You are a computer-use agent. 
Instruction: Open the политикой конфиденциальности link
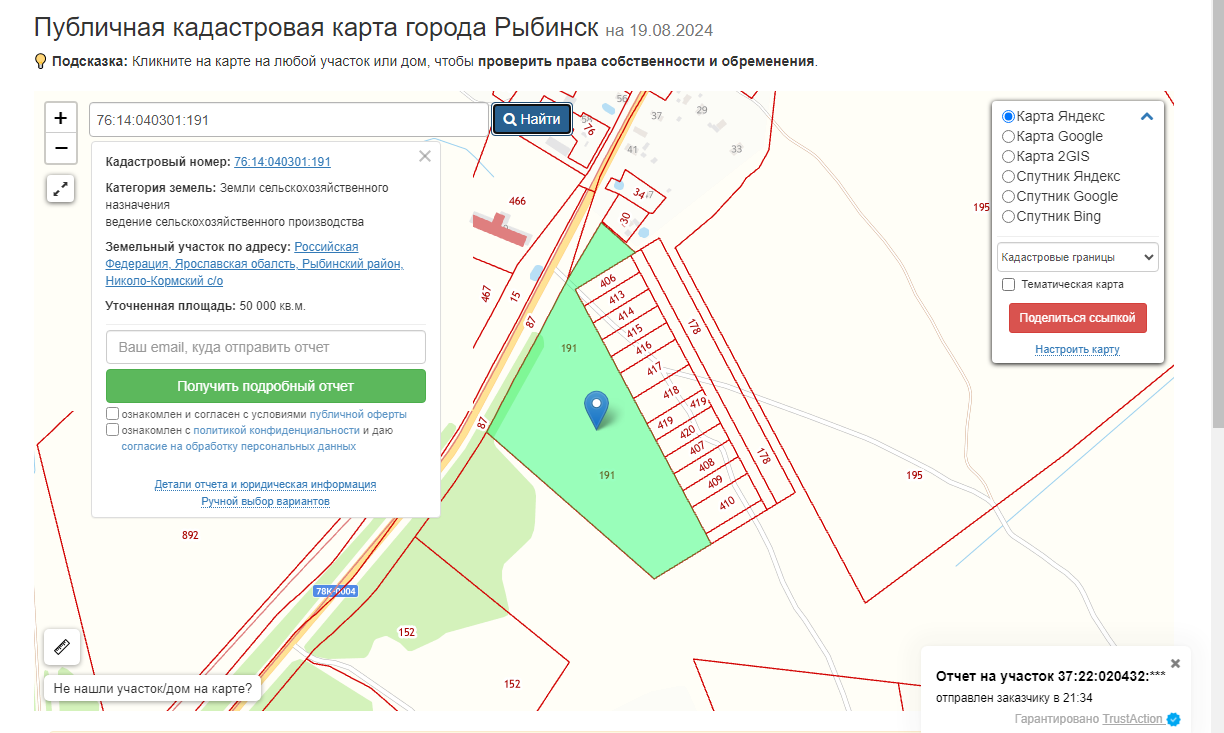pyautogui.click(x=277, y=430)
